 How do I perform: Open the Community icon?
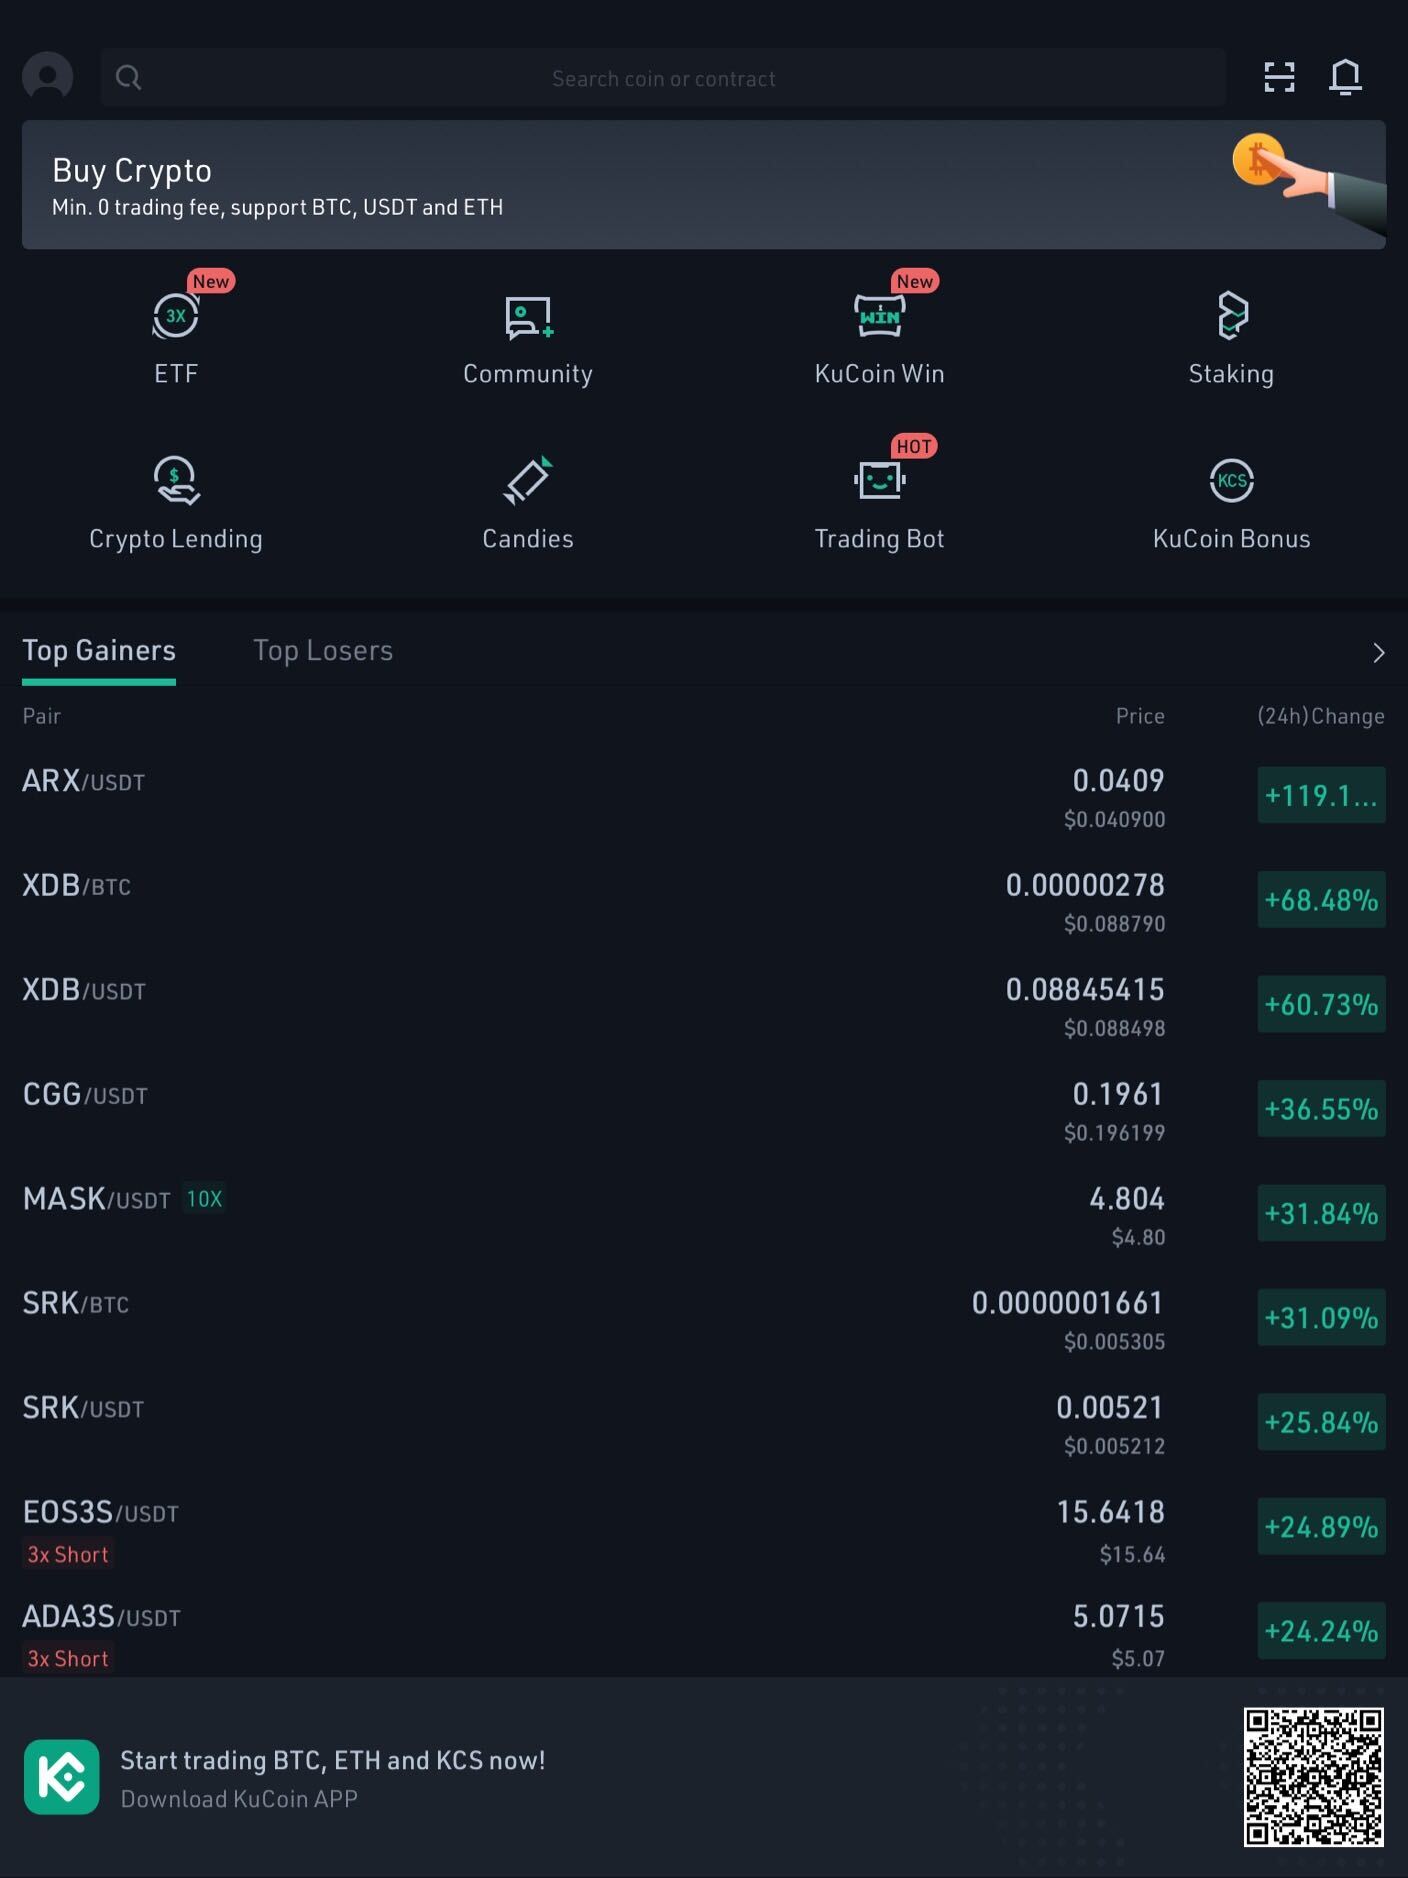point(528,317)
